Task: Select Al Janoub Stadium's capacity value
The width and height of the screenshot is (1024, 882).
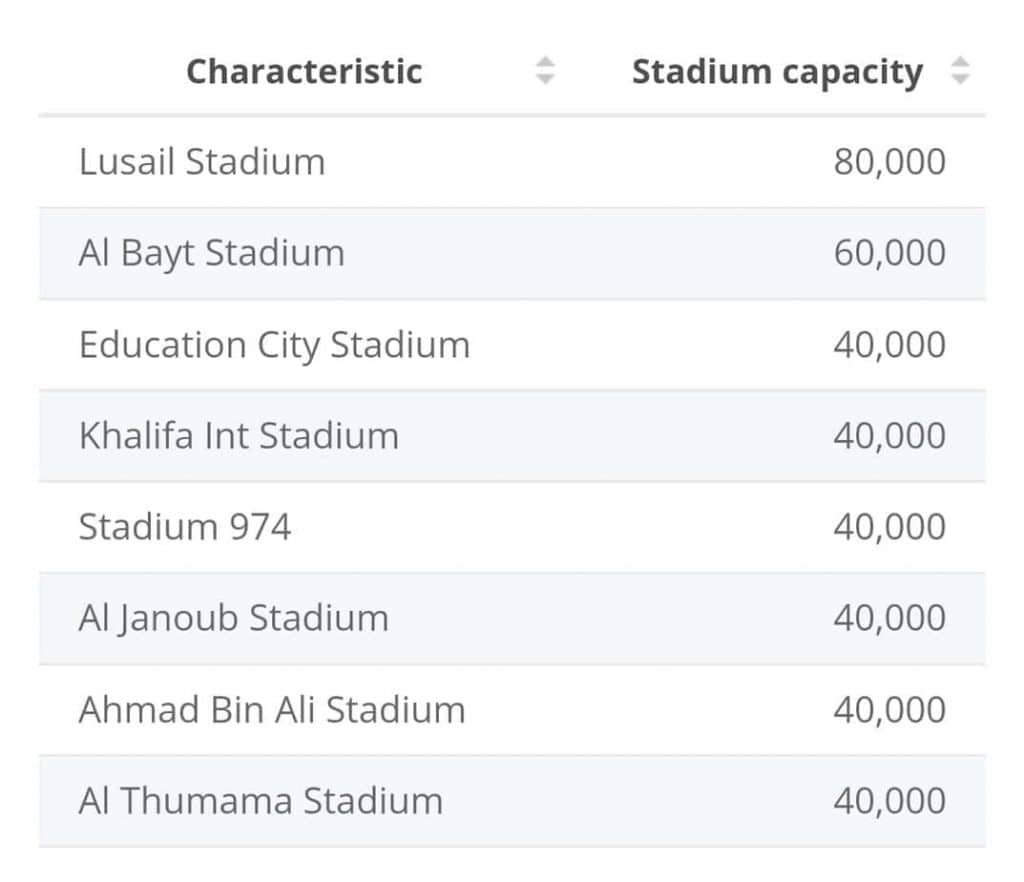Action: click(x=889, y=618)
